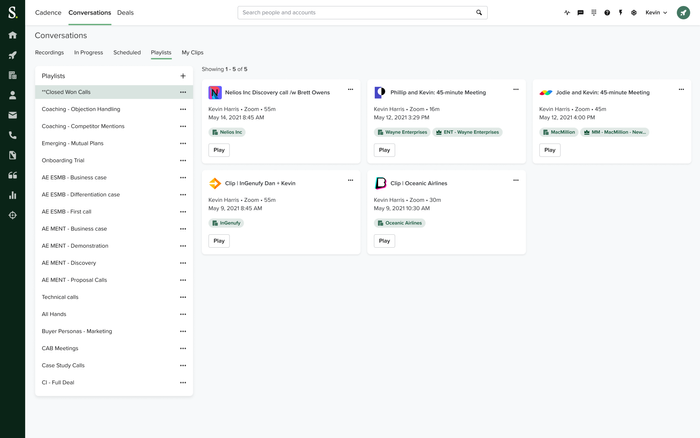Click the MacMillion account tag
Image resolution: width=700 pixels, height=438 pixels.
(558, 132)
